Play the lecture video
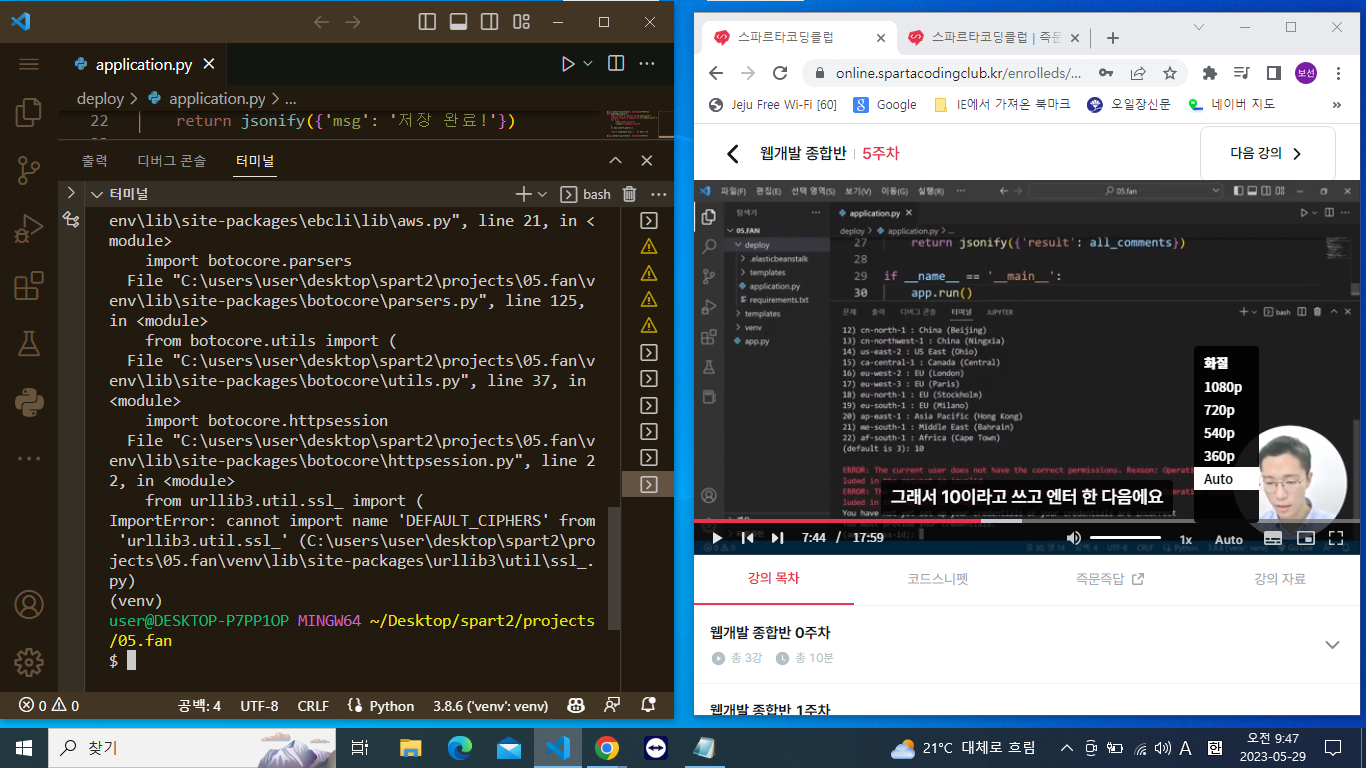This screenshot has height=768, width=1366. coord(716,538)
